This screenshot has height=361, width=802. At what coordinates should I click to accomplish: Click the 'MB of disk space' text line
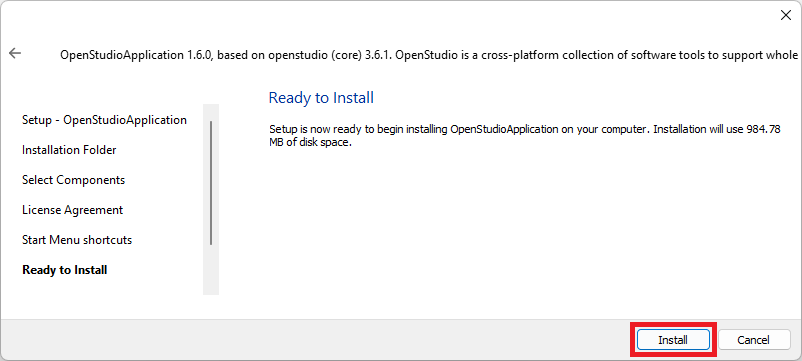click(311, 143)
